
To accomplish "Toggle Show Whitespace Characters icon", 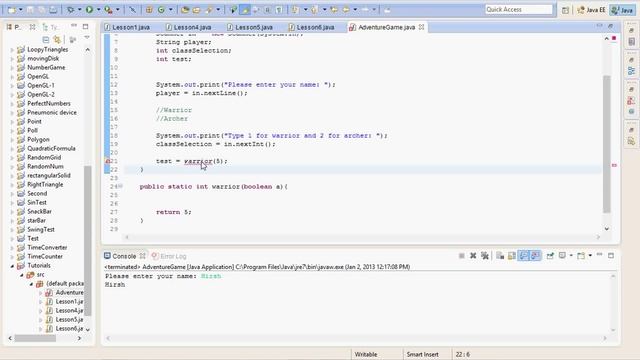I will pyautogui.click(x=279, y=10).
